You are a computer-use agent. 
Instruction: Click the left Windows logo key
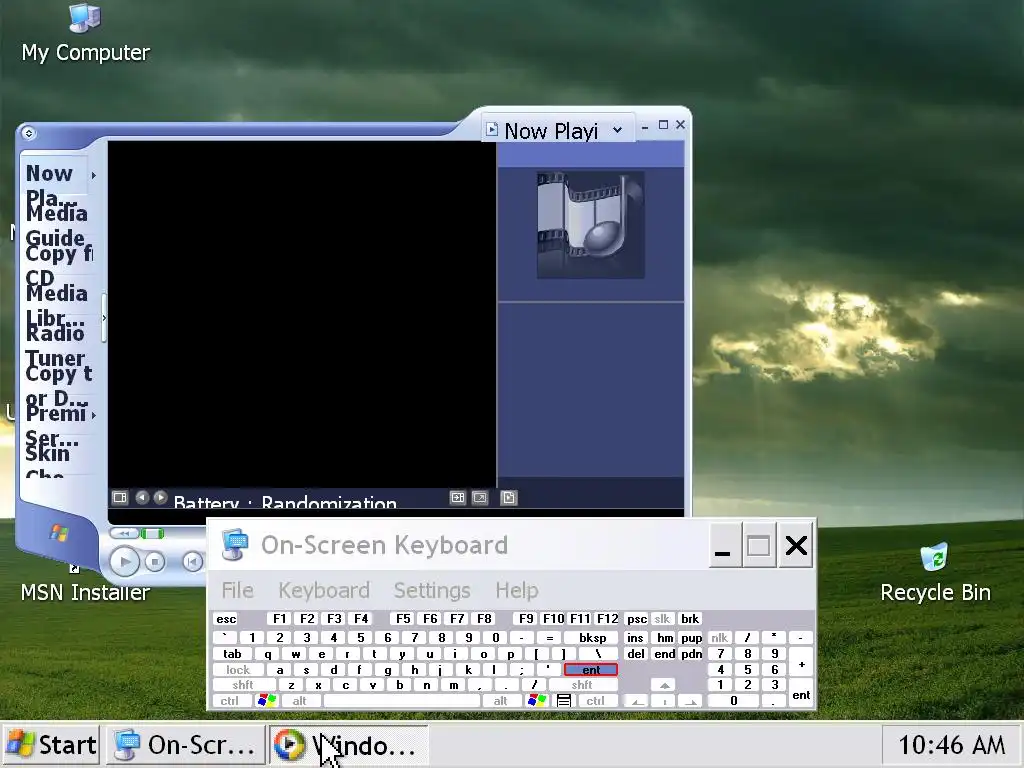[x=266, y=701]
